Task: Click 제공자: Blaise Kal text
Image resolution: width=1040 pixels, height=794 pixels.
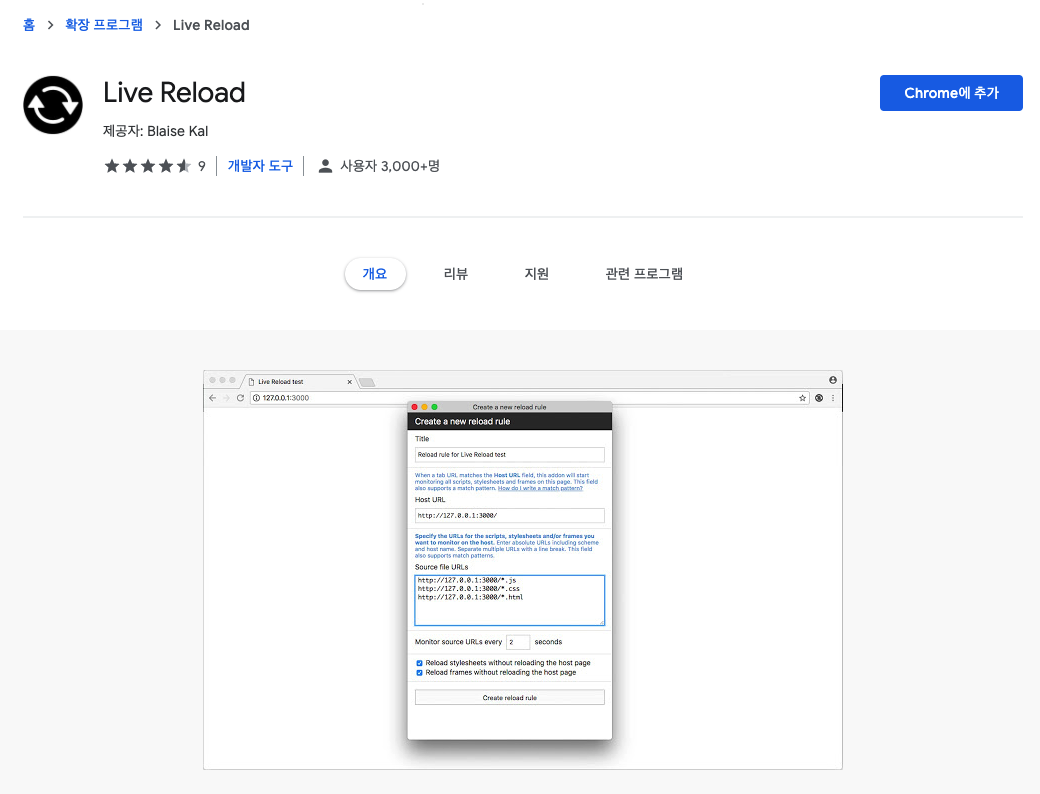Action: tap(155, 131)
